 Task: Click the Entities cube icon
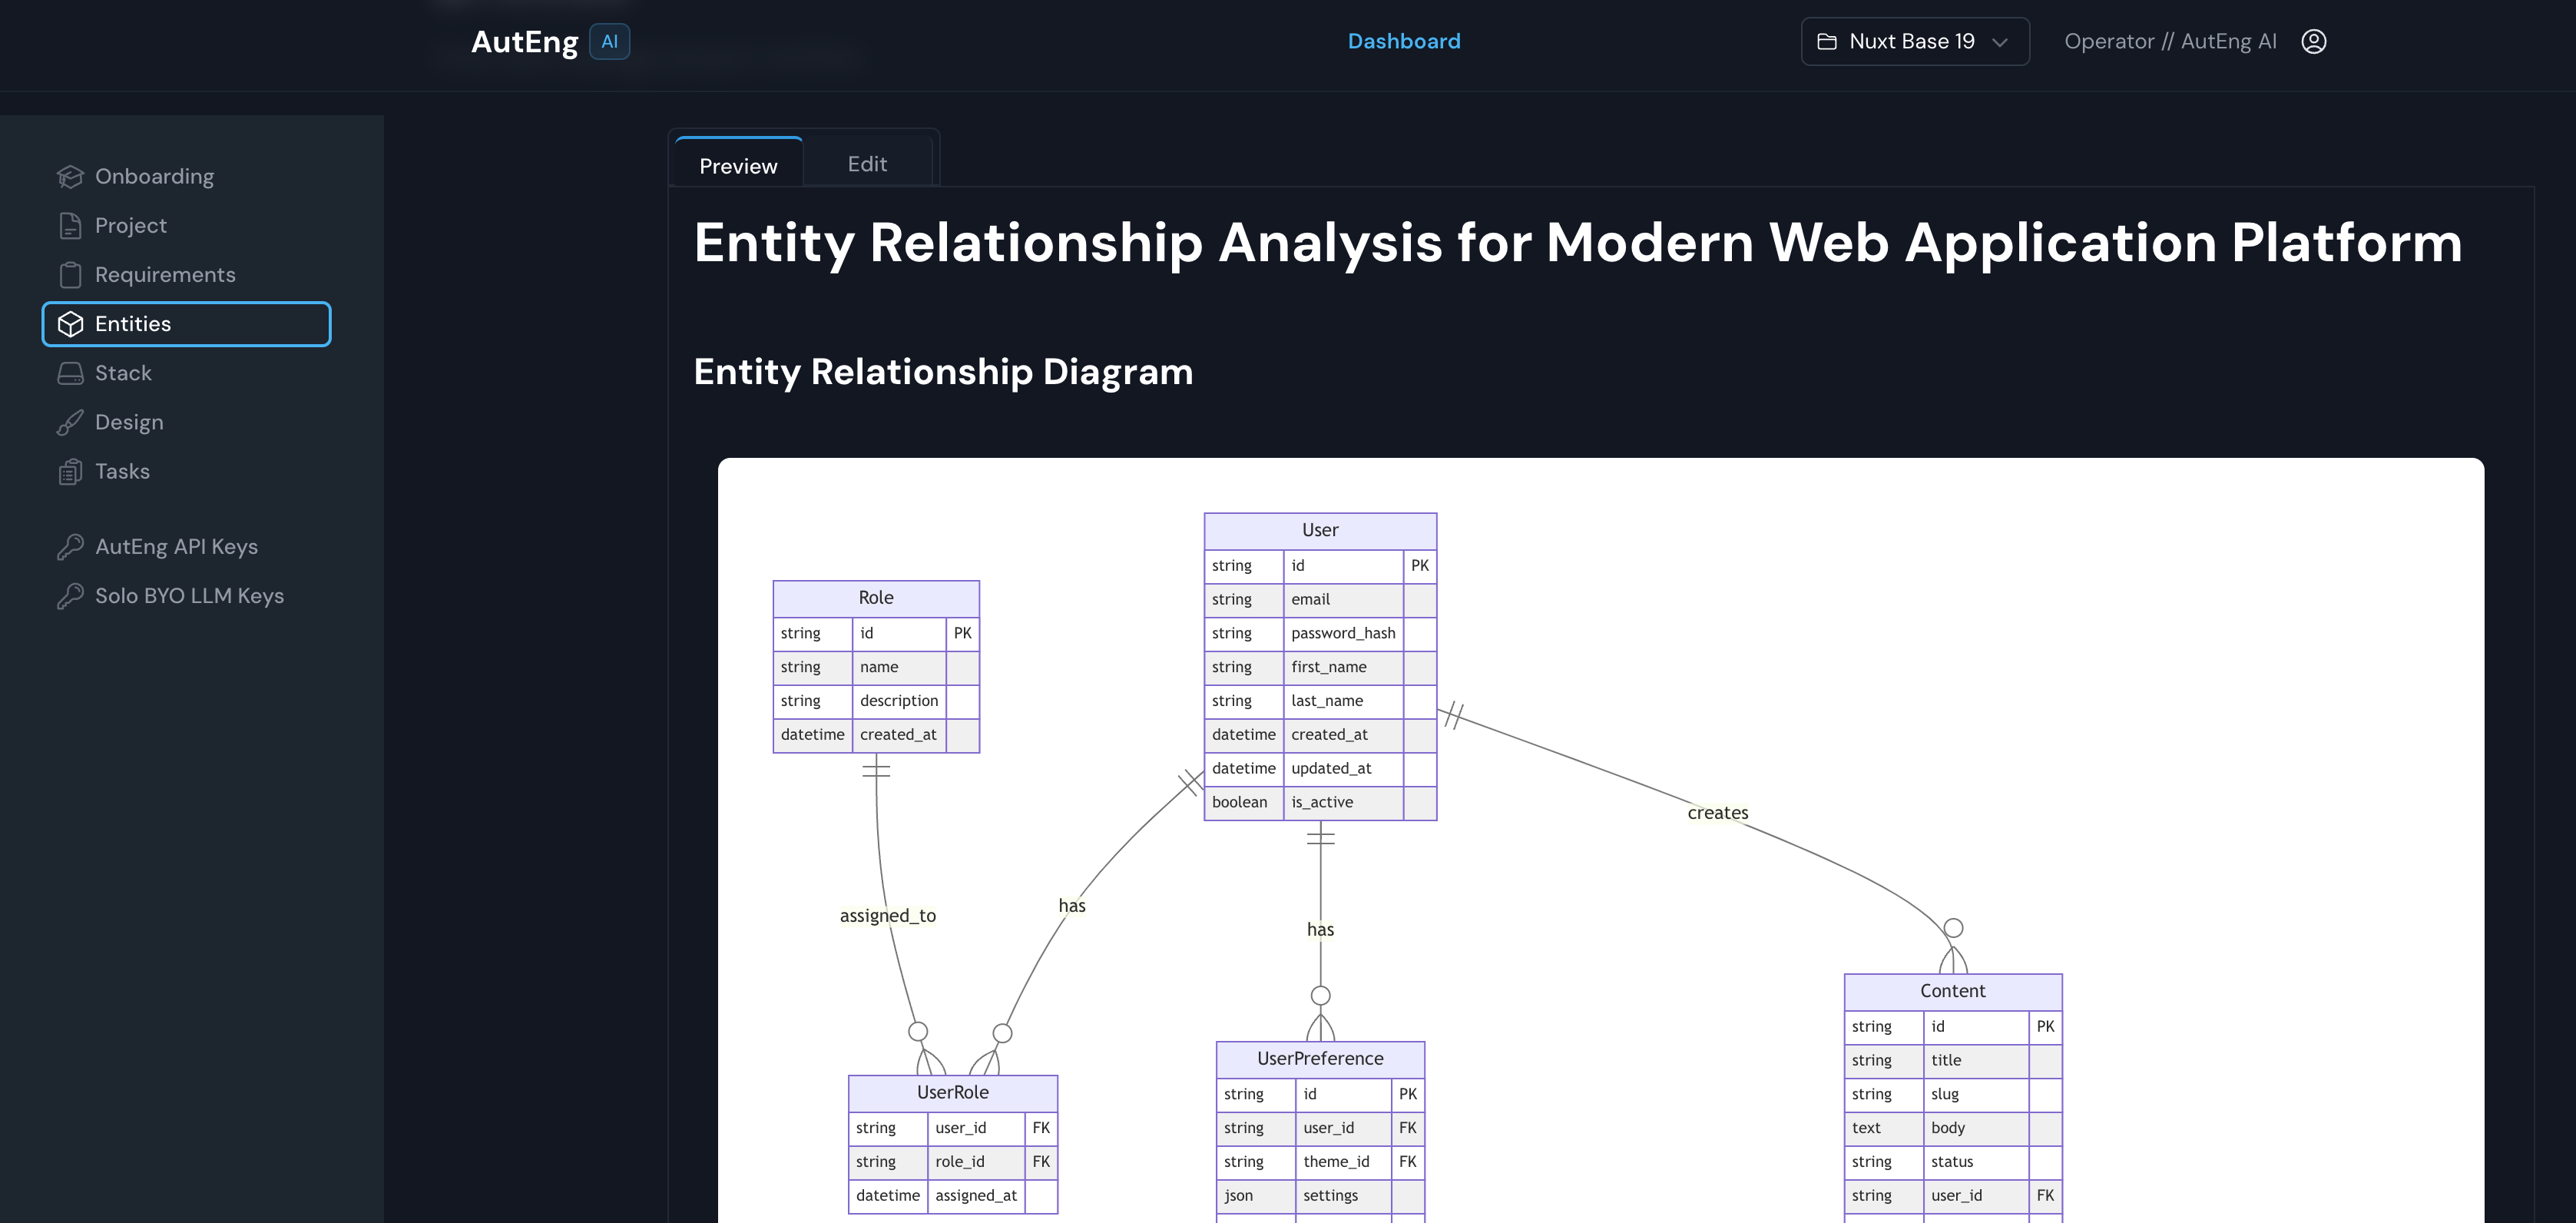(70, 324)
